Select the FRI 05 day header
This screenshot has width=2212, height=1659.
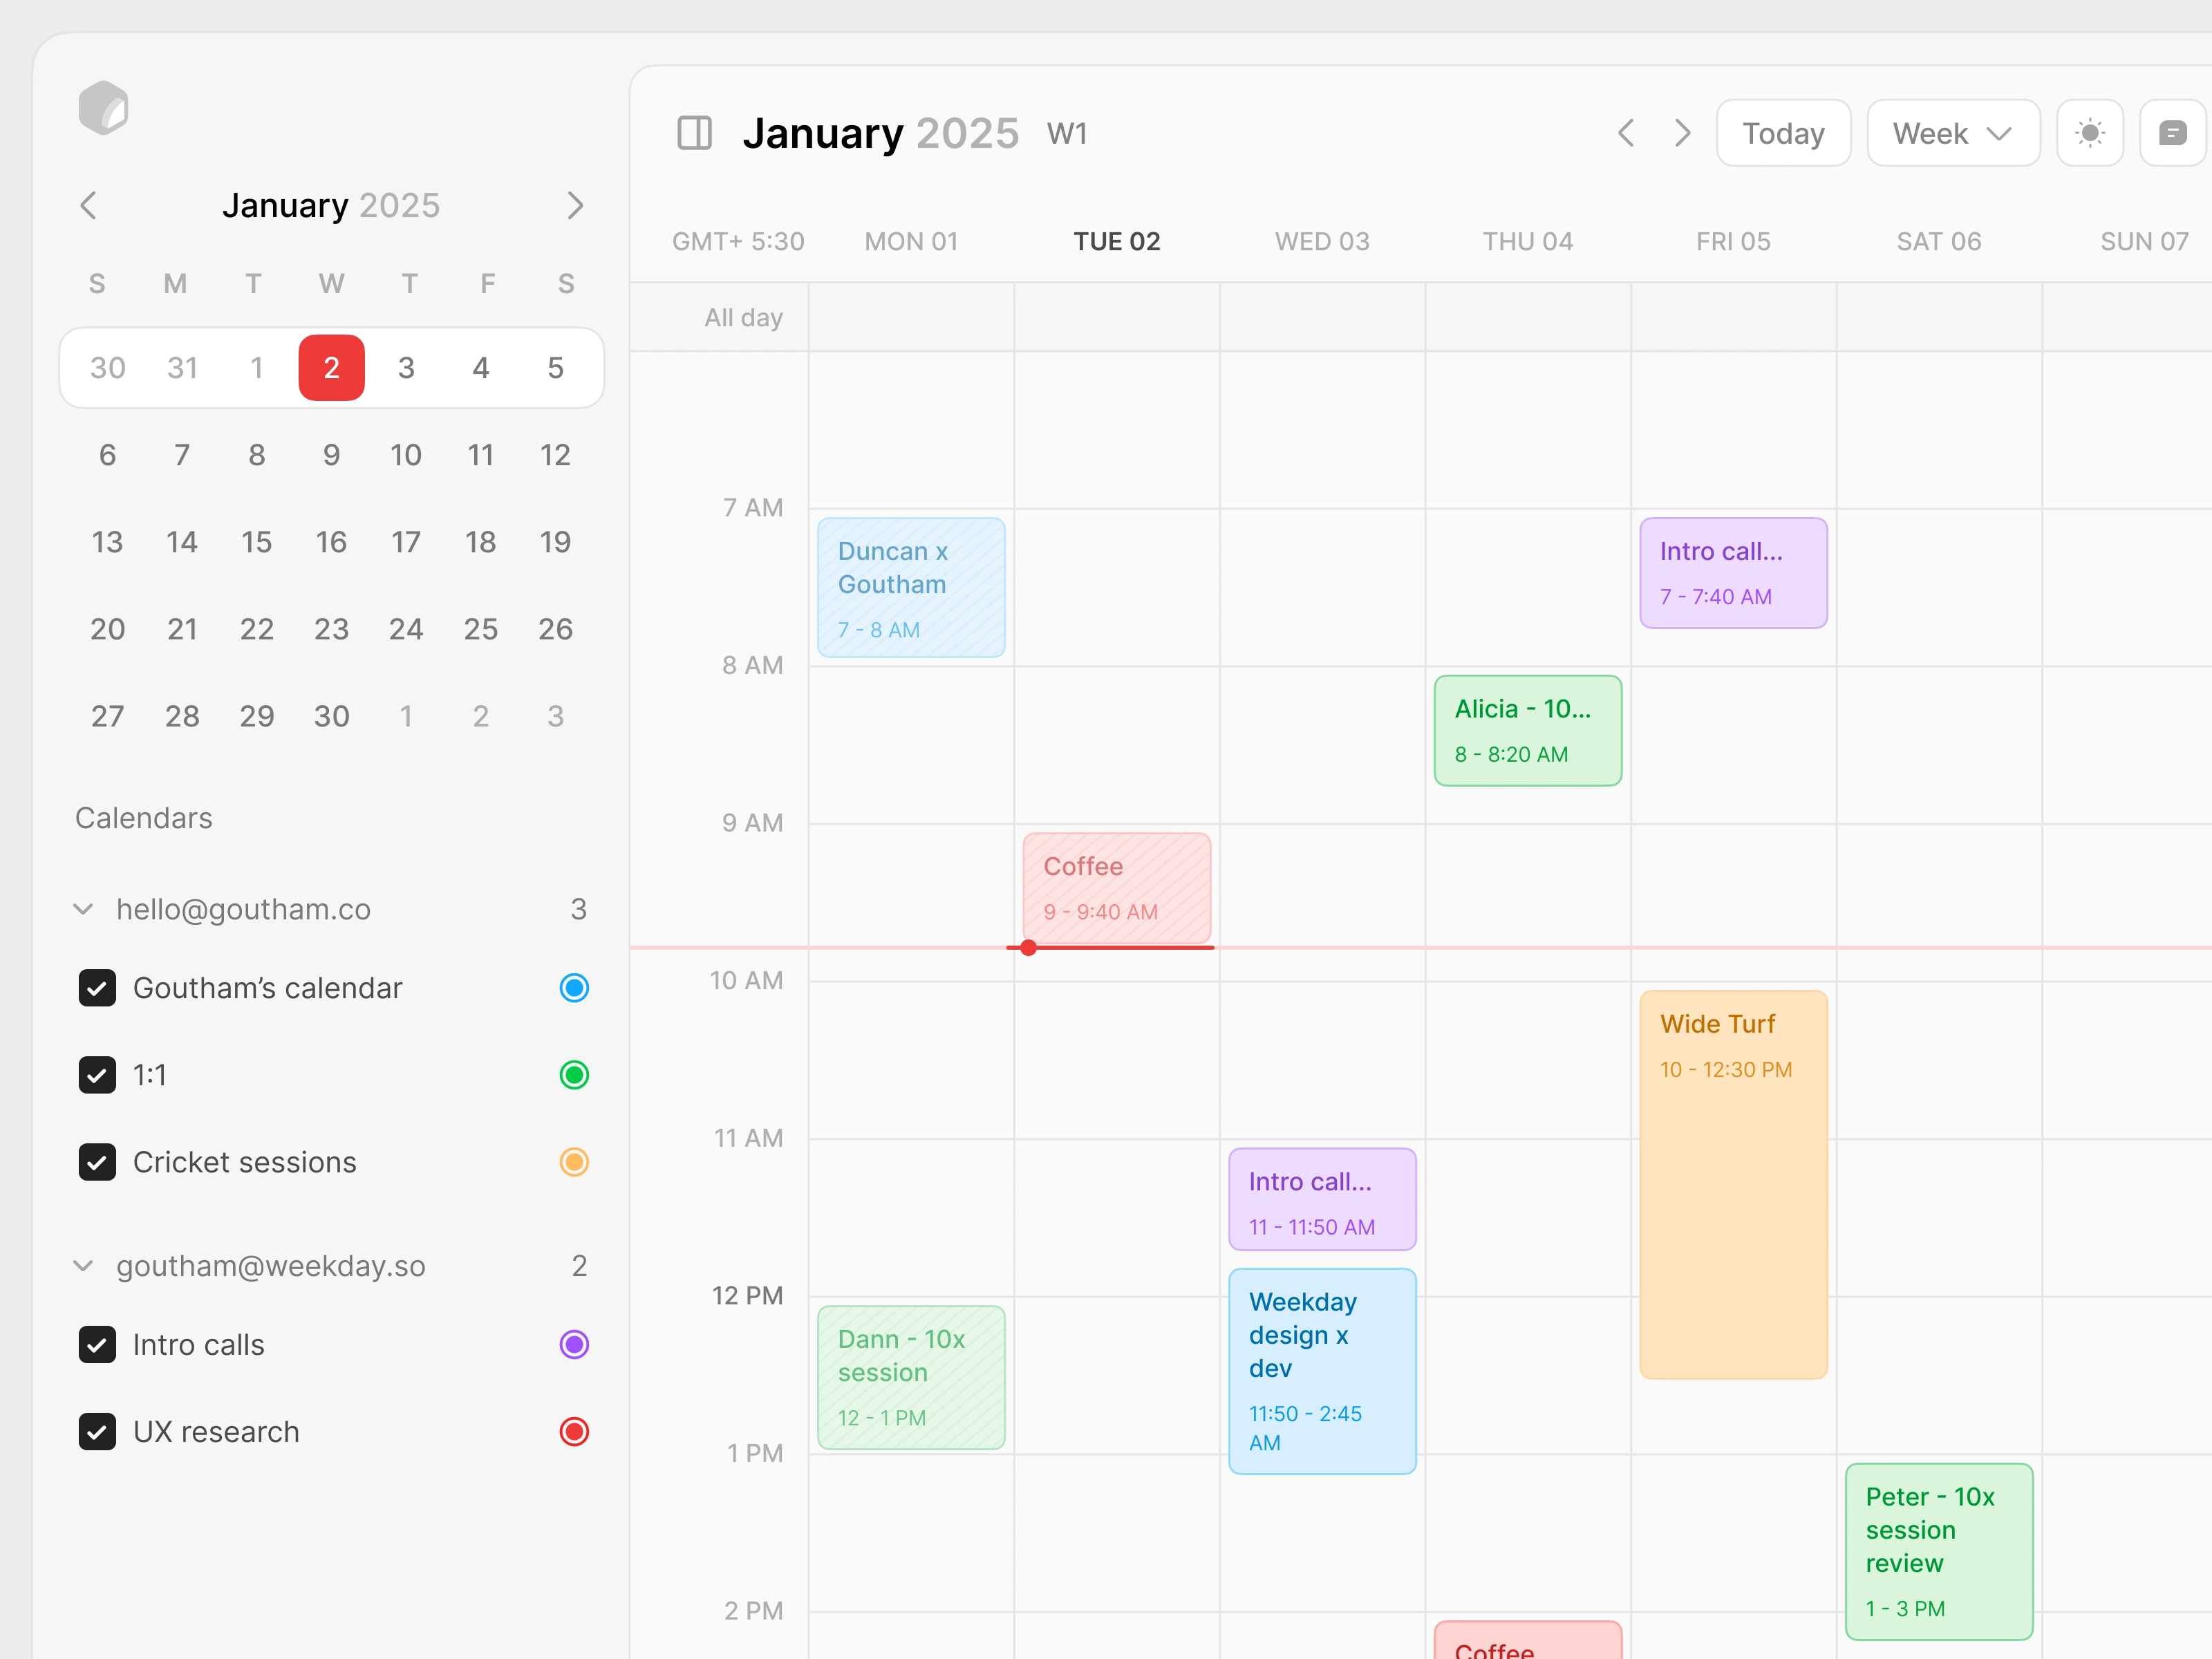[x=1733, y=241]
